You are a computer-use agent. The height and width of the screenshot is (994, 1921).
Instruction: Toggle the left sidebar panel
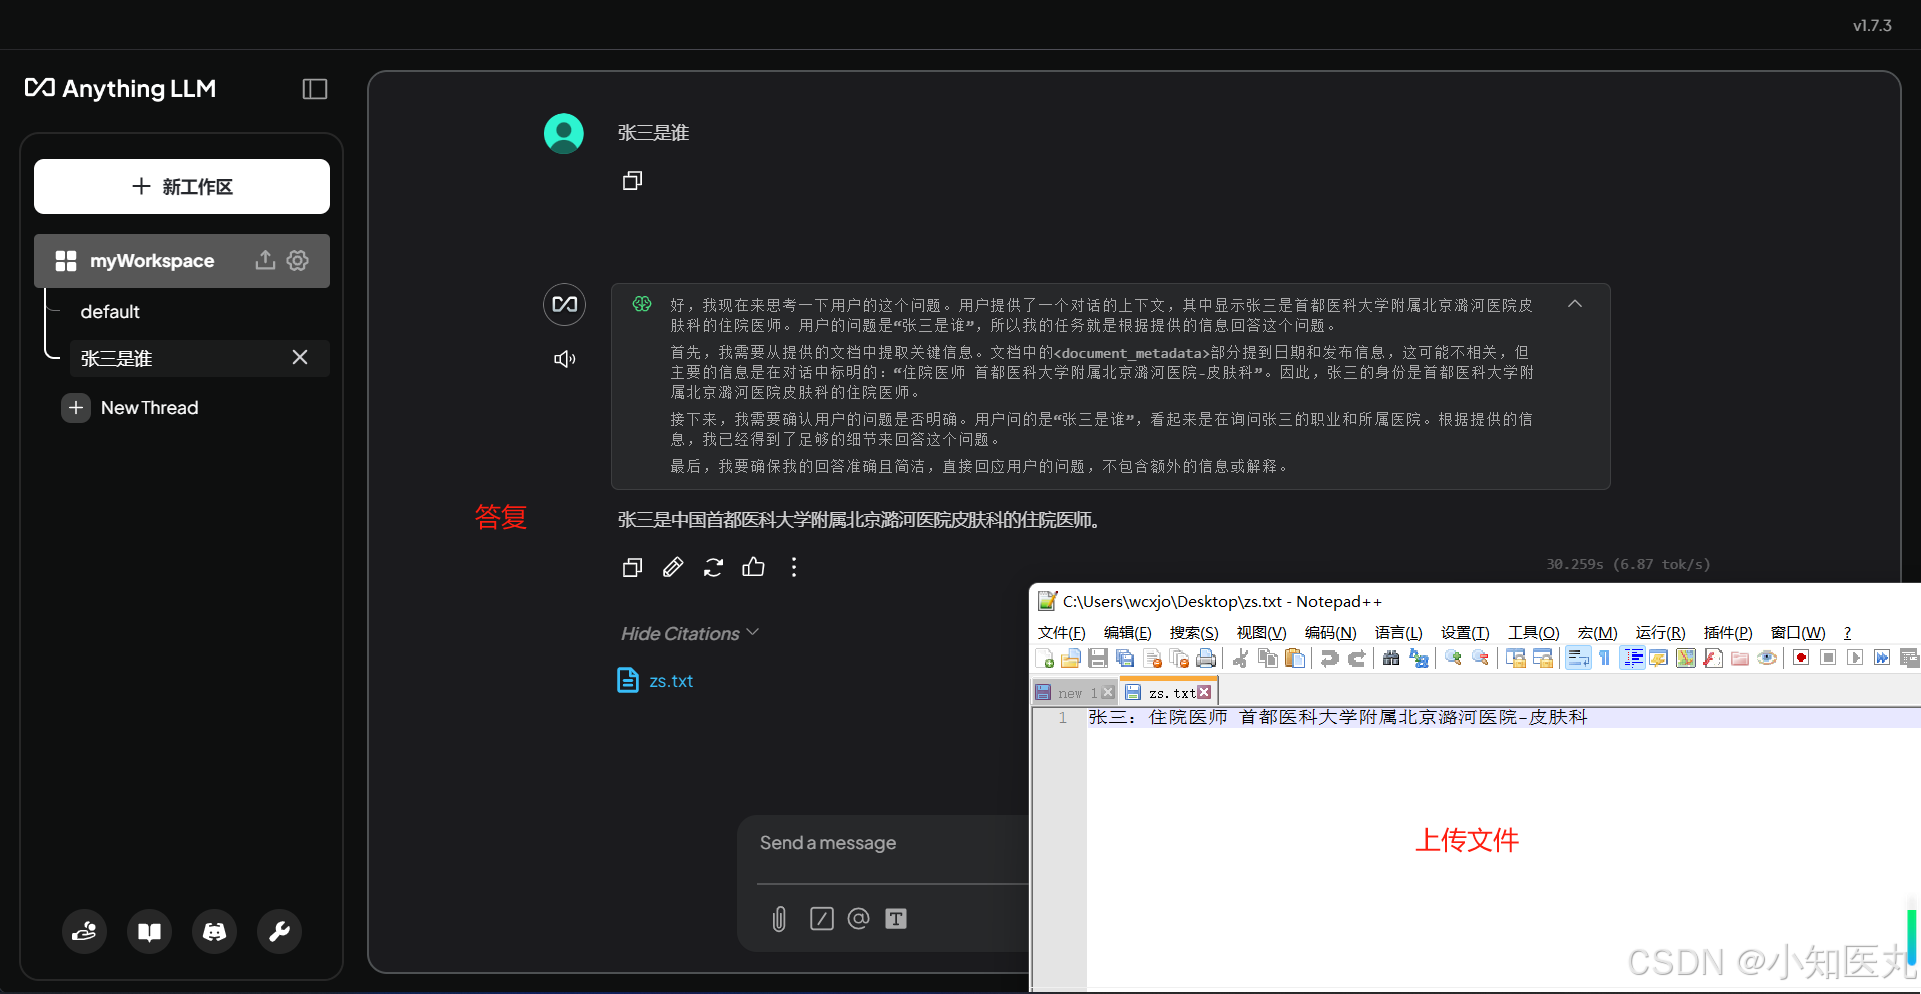coord(314,89)
